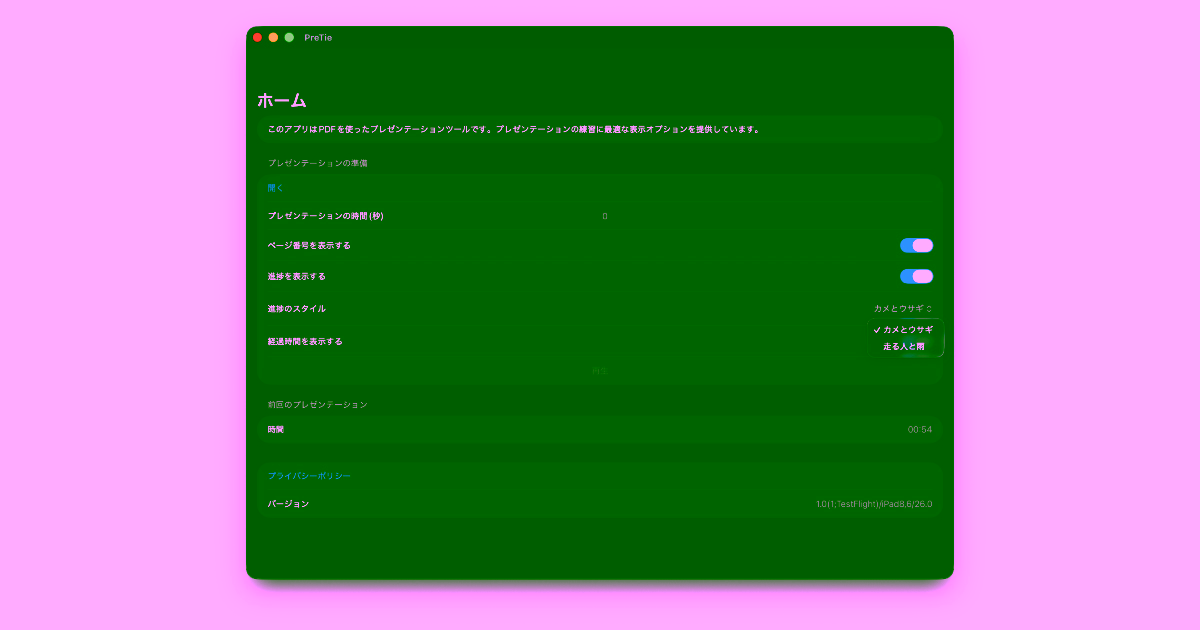Viewport: 1200px width, 630px height.
Task: Minimize the window using the yellow button
Action: (273, 38)
